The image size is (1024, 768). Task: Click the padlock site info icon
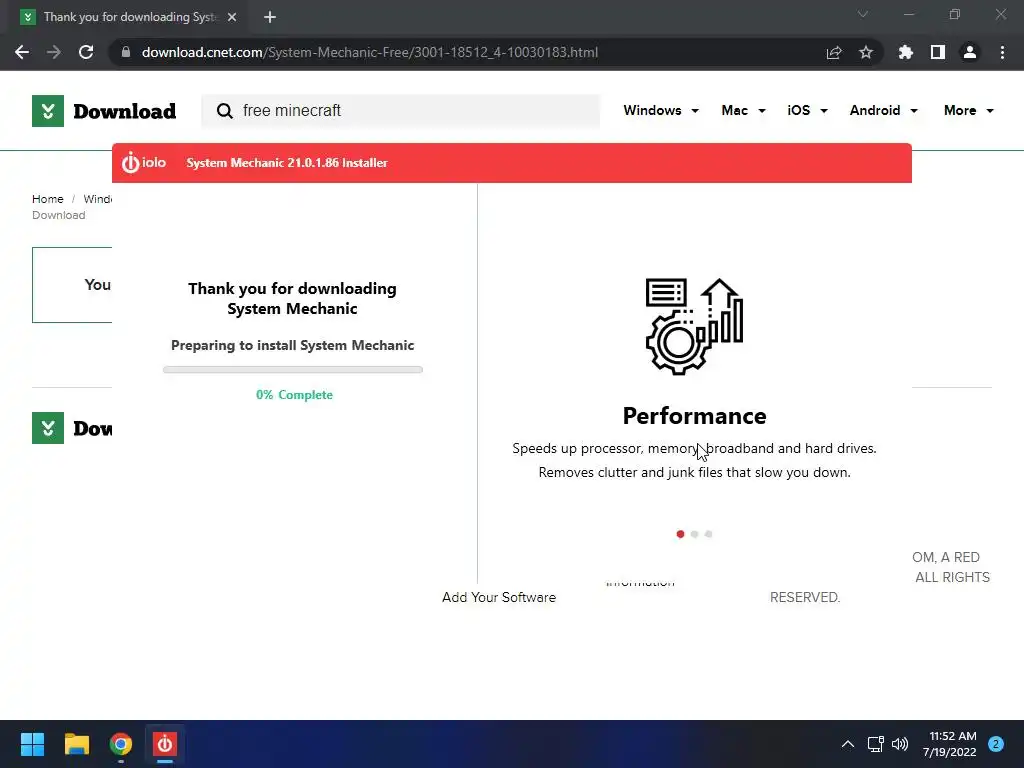coord(125,52)
